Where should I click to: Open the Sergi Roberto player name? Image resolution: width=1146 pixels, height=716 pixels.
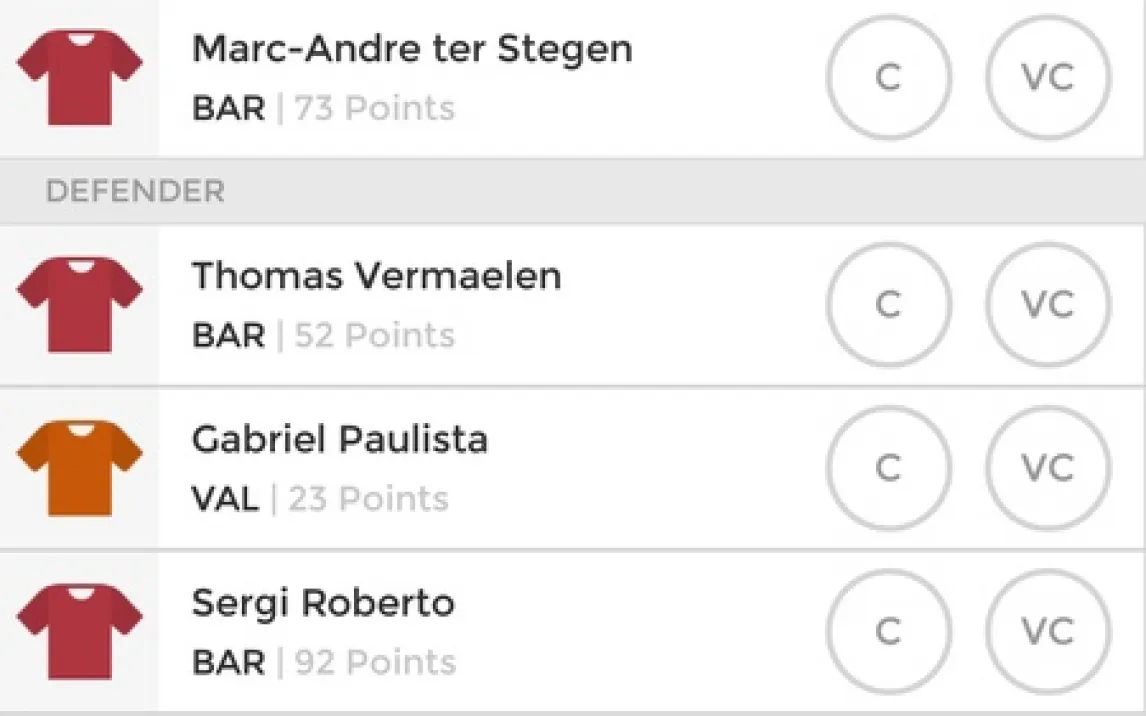tap(322, 603)
